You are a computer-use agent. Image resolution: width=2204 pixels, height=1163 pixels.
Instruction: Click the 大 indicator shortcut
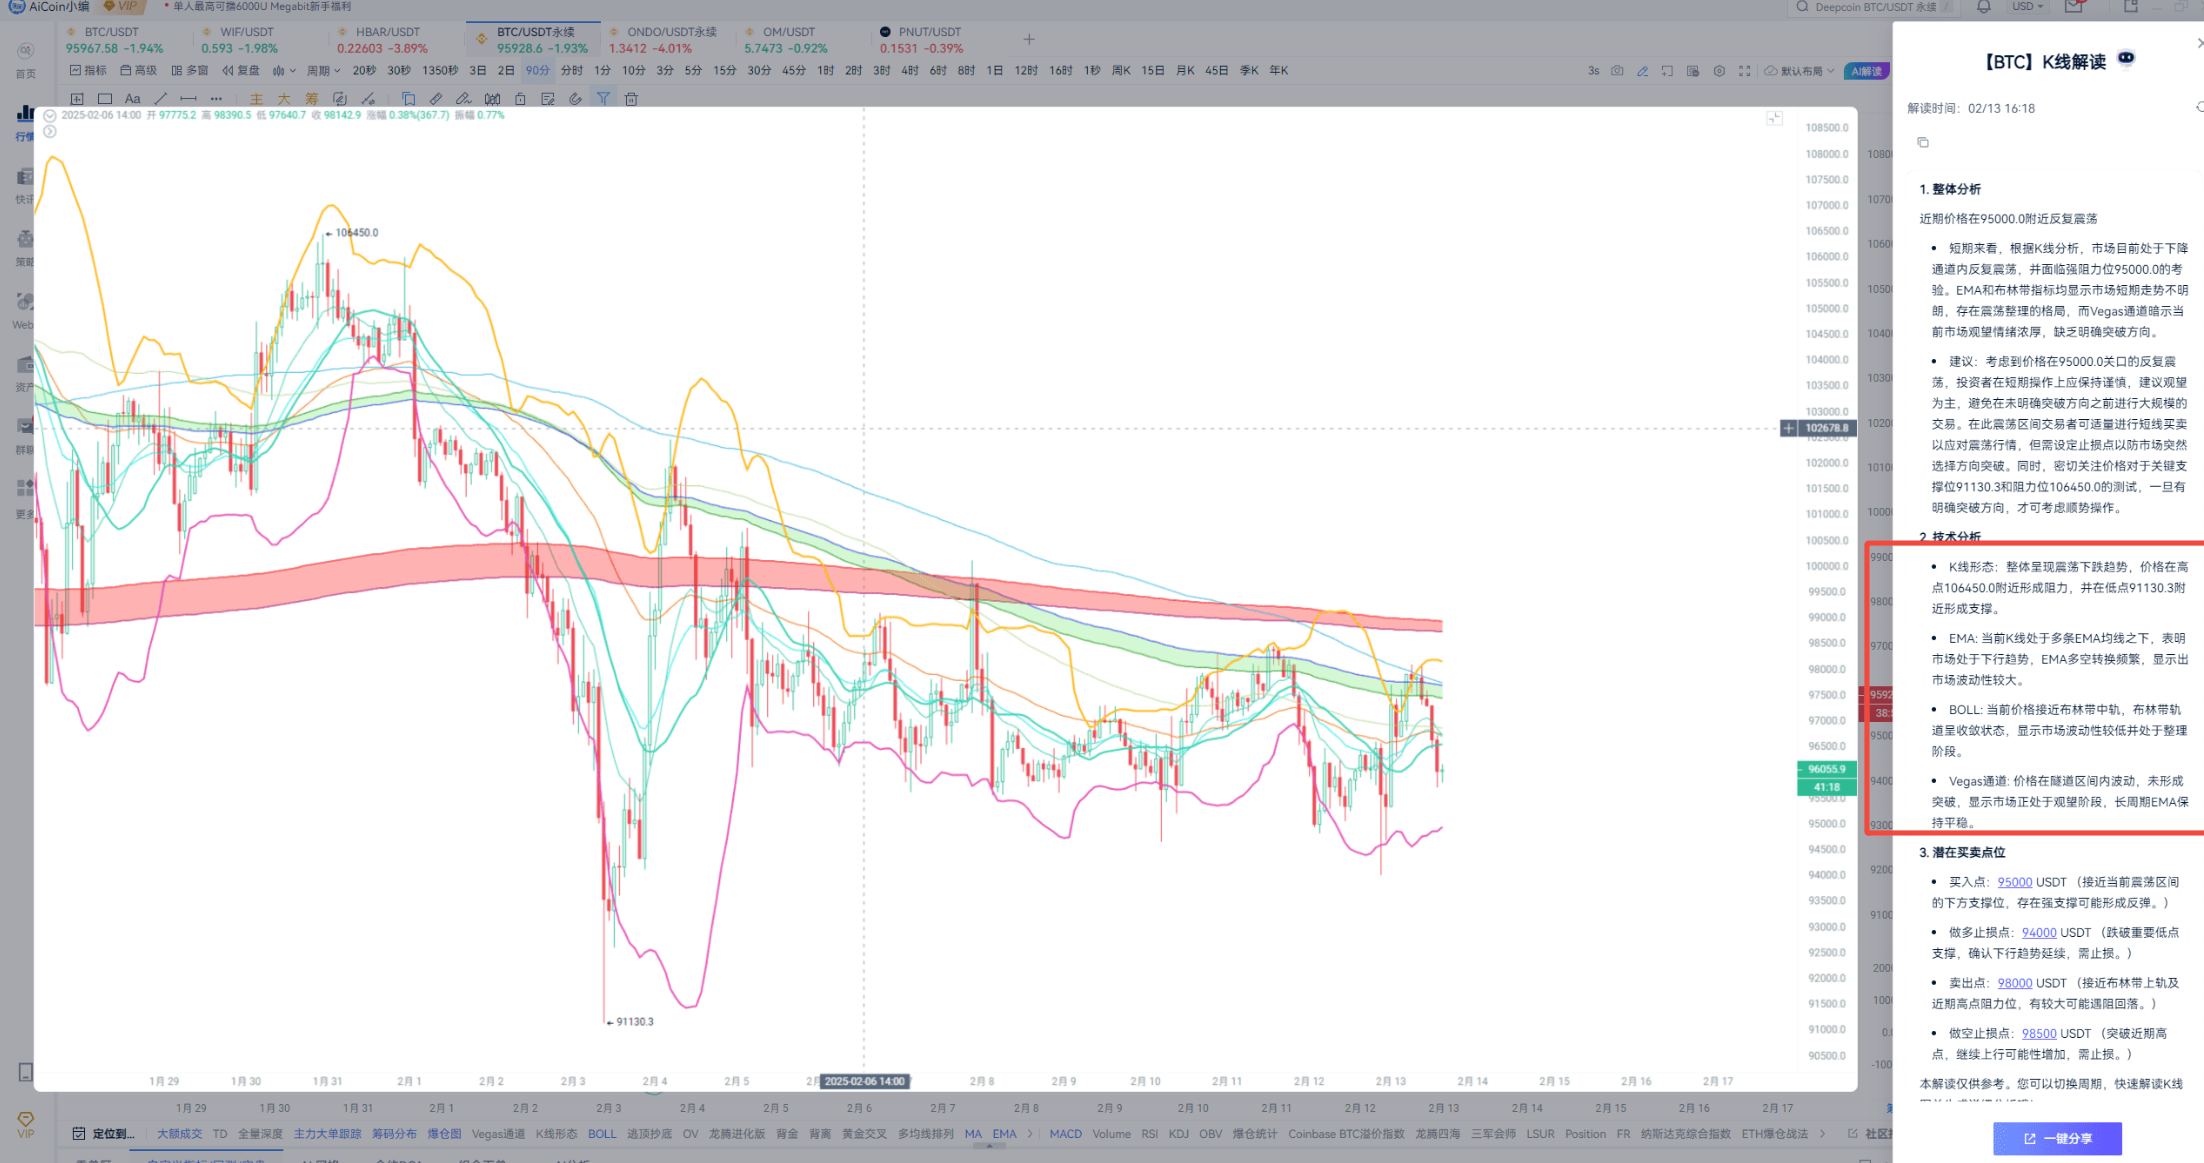click(x=284, y=99)
